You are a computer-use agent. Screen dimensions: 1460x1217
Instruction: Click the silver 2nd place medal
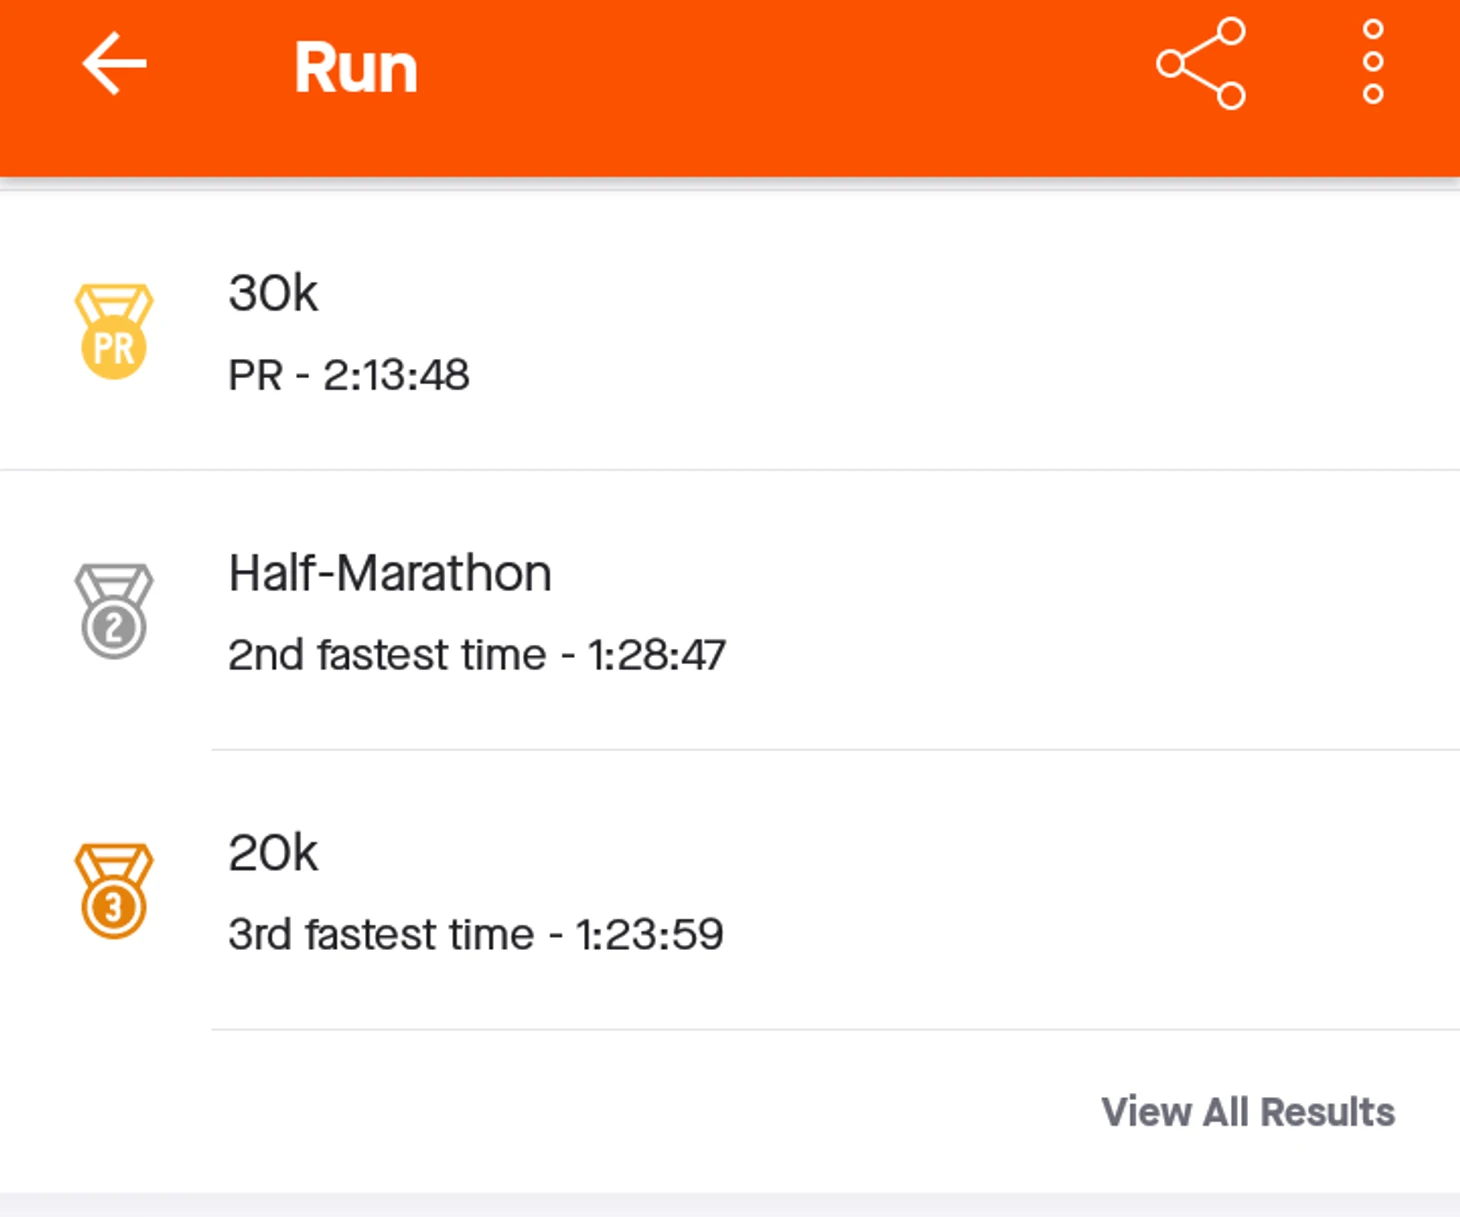coord(114,611)
